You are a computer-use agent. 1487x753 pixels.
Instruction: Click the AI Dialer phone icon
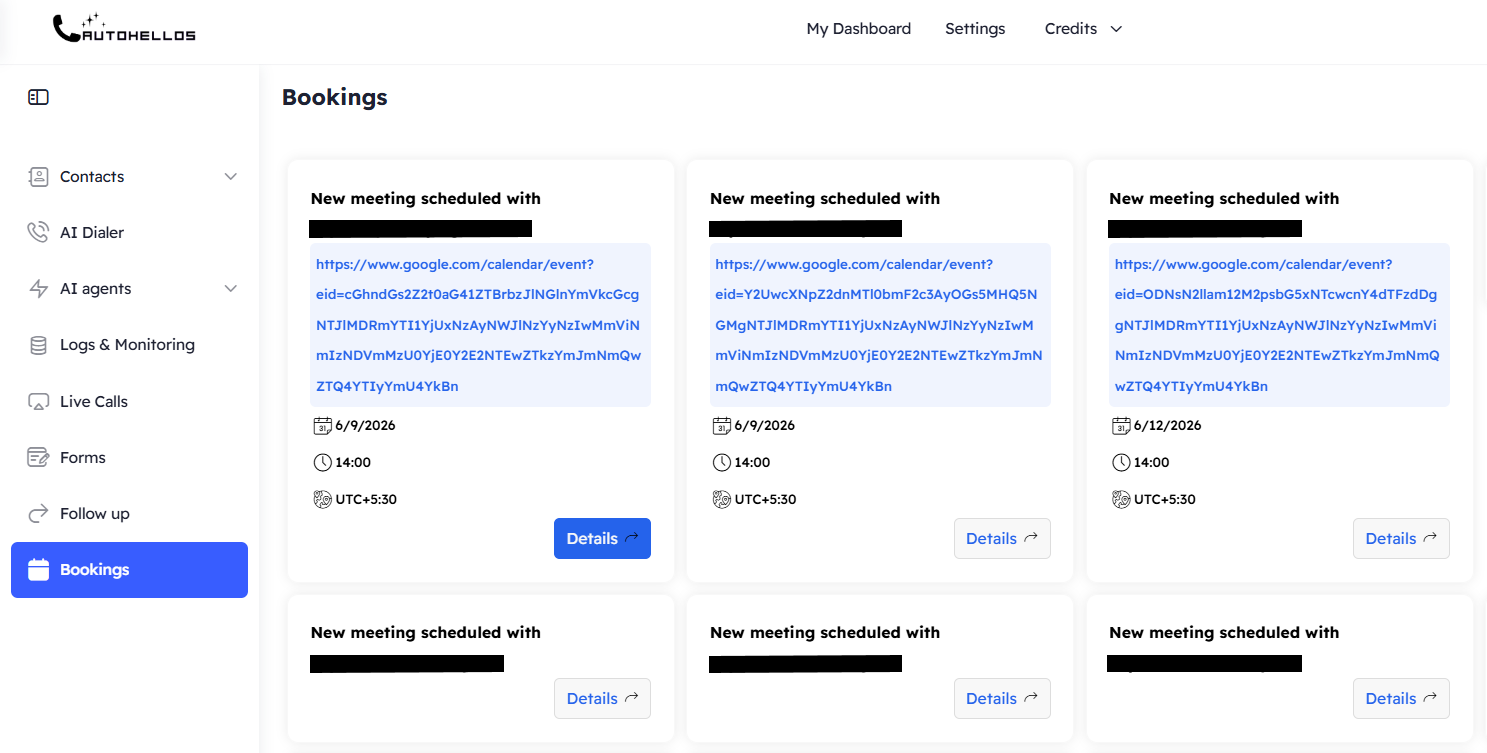[38, 233]
